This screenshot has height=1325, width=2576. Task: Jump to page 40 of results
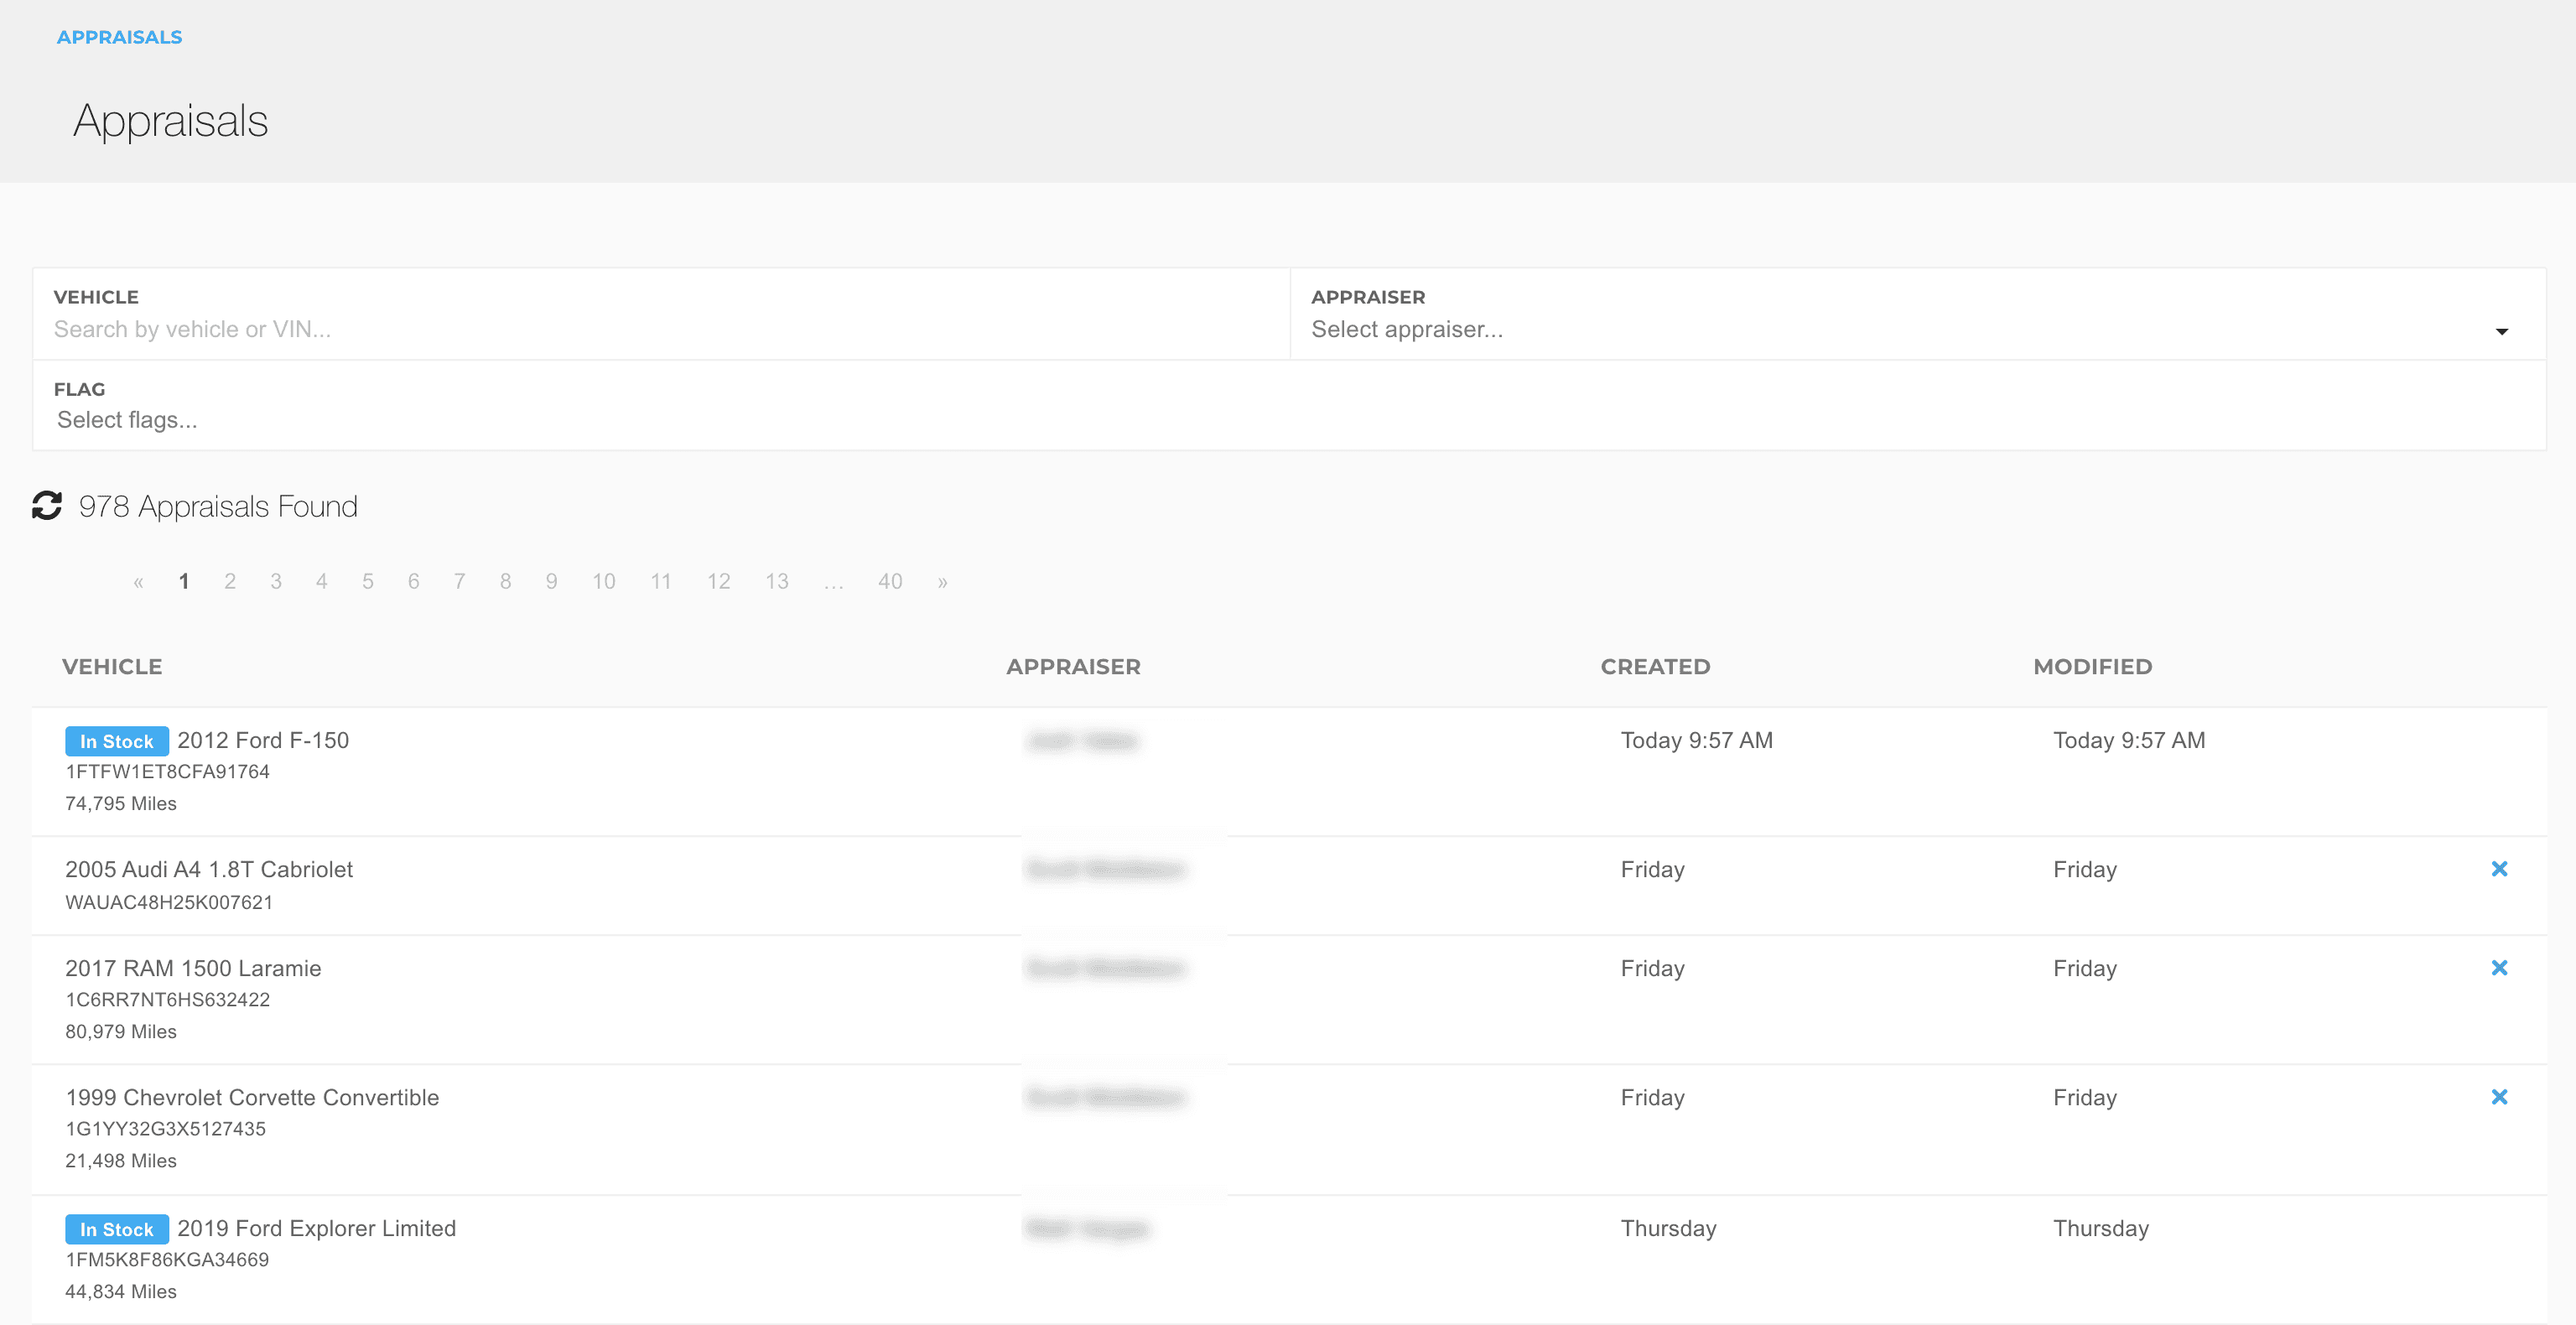(x=890, y=582)
